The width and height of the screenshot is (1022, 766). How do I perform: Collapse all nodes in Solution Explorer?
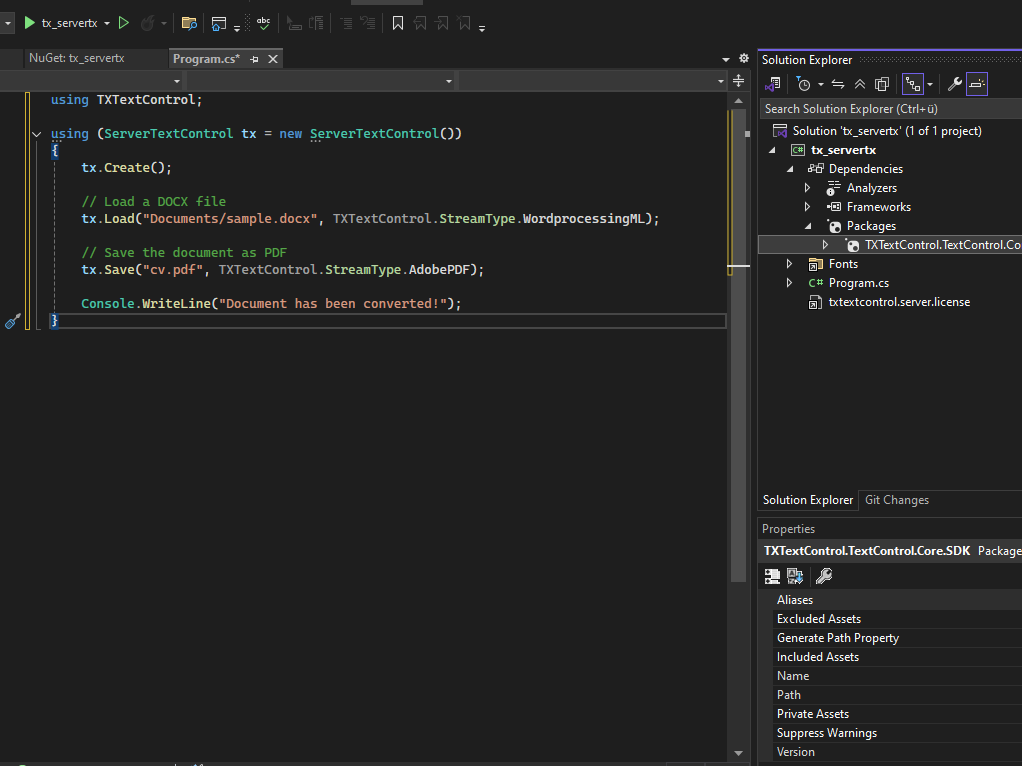pyautogui.click(x=860, y=84)
